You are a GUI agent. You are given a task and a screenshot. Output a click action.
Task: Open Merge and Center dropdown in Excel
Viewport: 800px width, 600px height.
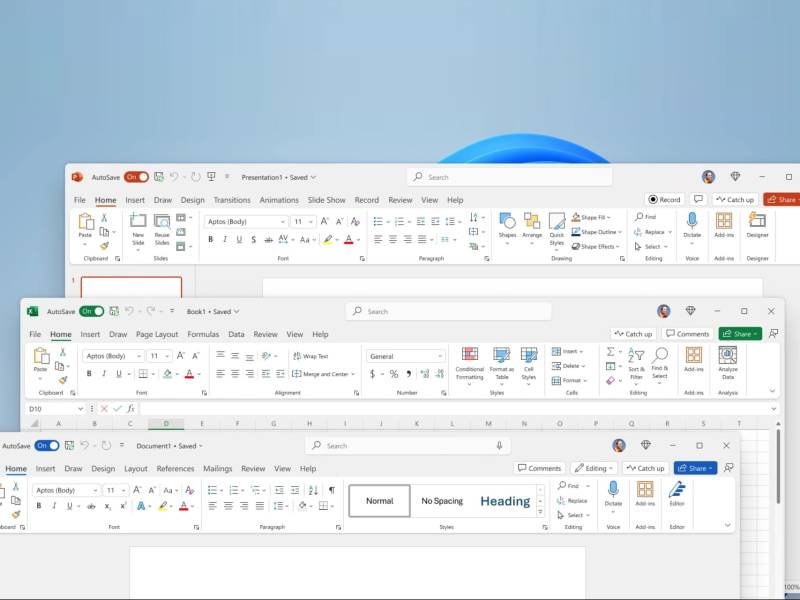(353, 374)
